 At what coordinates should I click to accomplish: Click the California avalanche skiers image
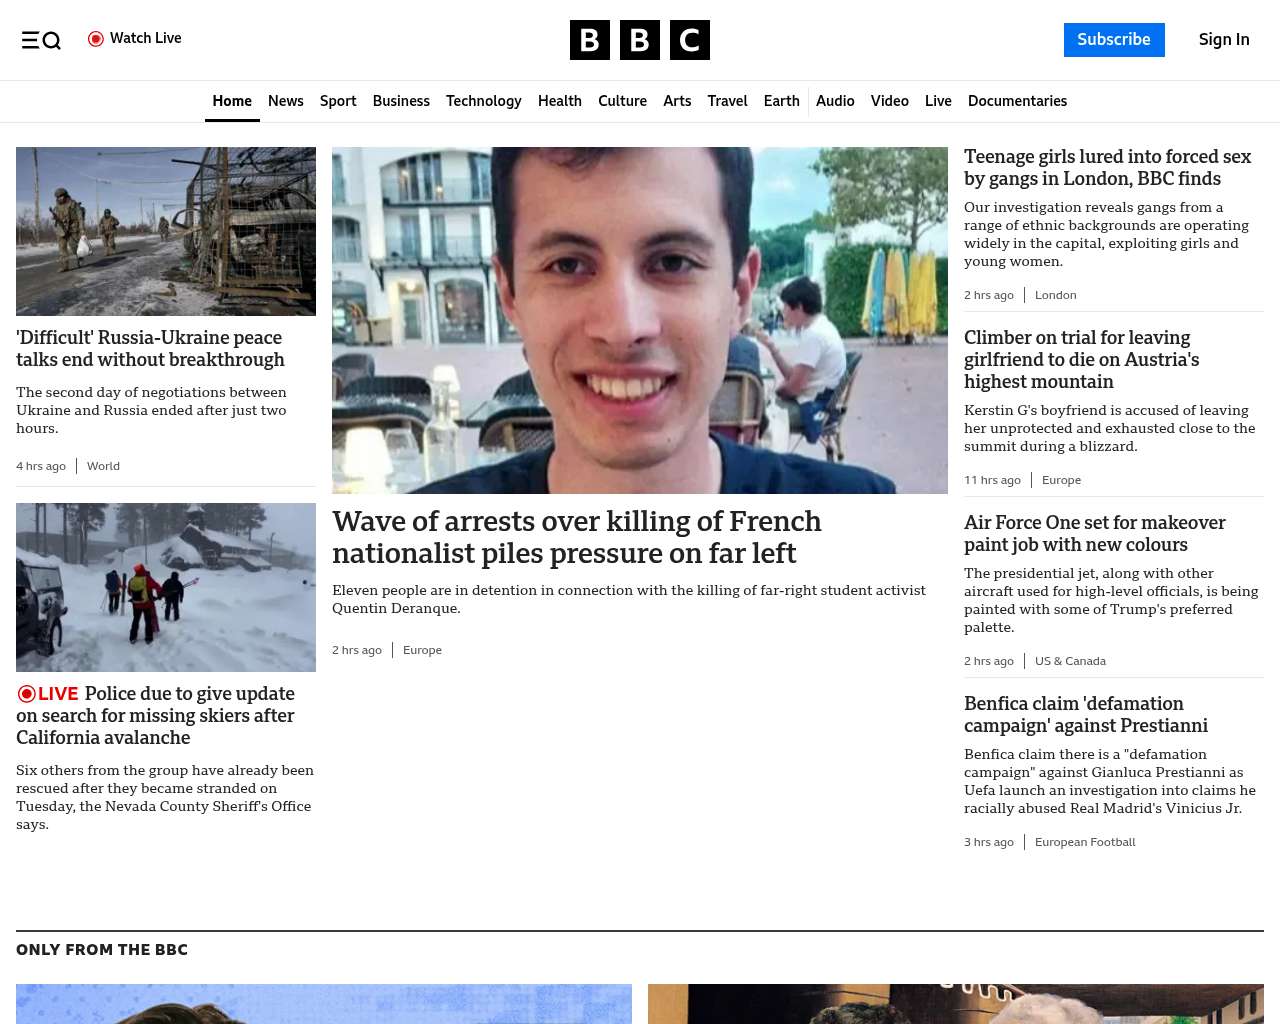pos(166,587)
